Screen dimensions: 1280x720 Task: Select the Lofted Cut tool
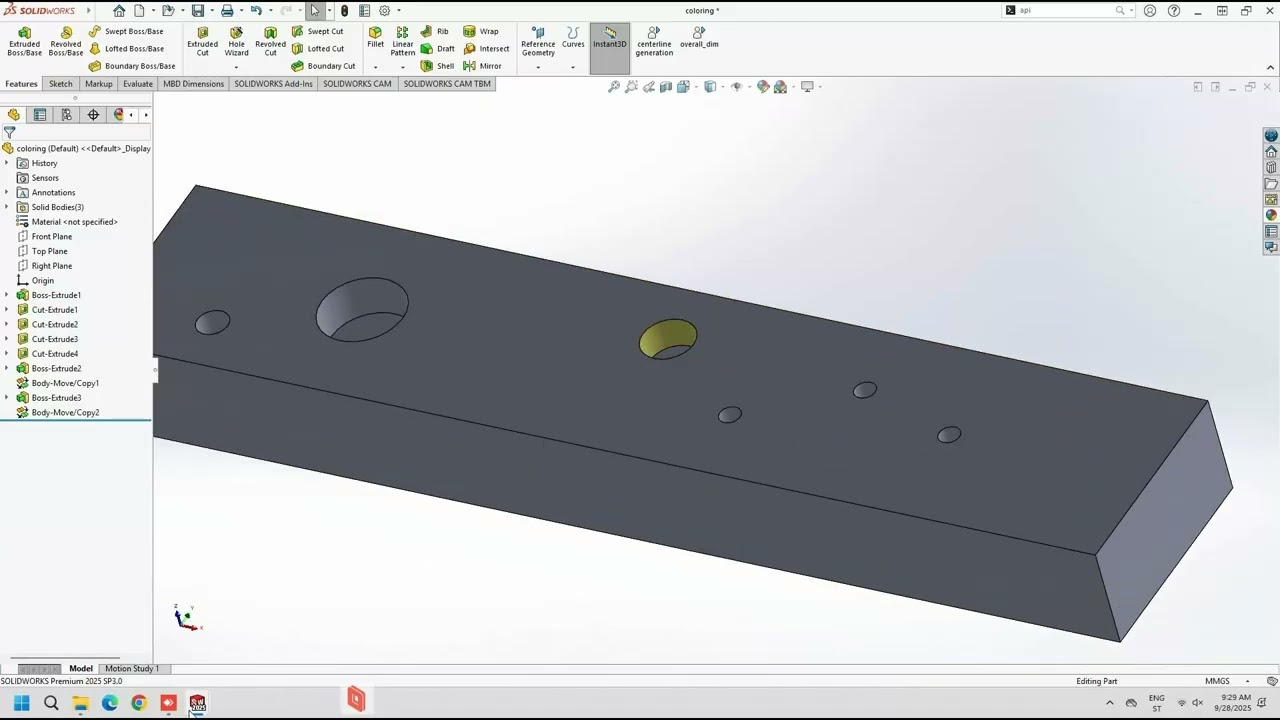tap(317, 48)
